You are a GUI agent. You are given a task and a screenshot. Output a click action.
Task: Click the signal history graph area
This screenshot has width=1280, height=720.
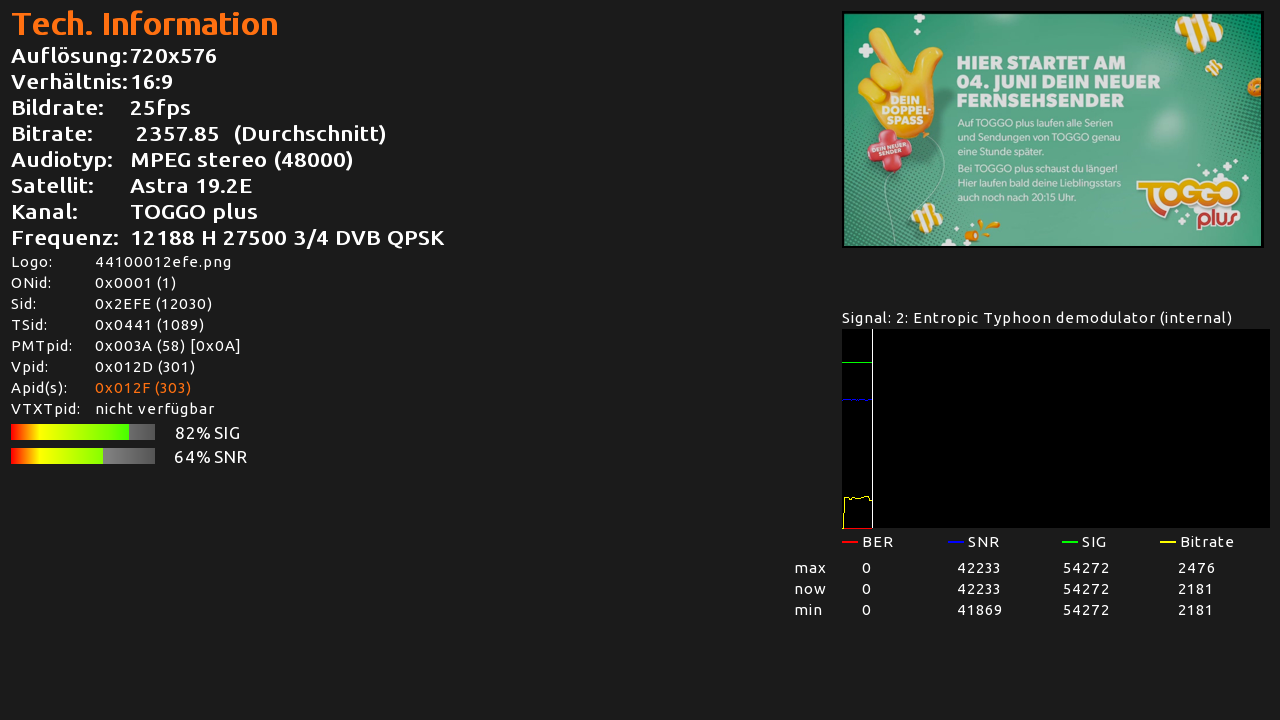(1056, 428)
